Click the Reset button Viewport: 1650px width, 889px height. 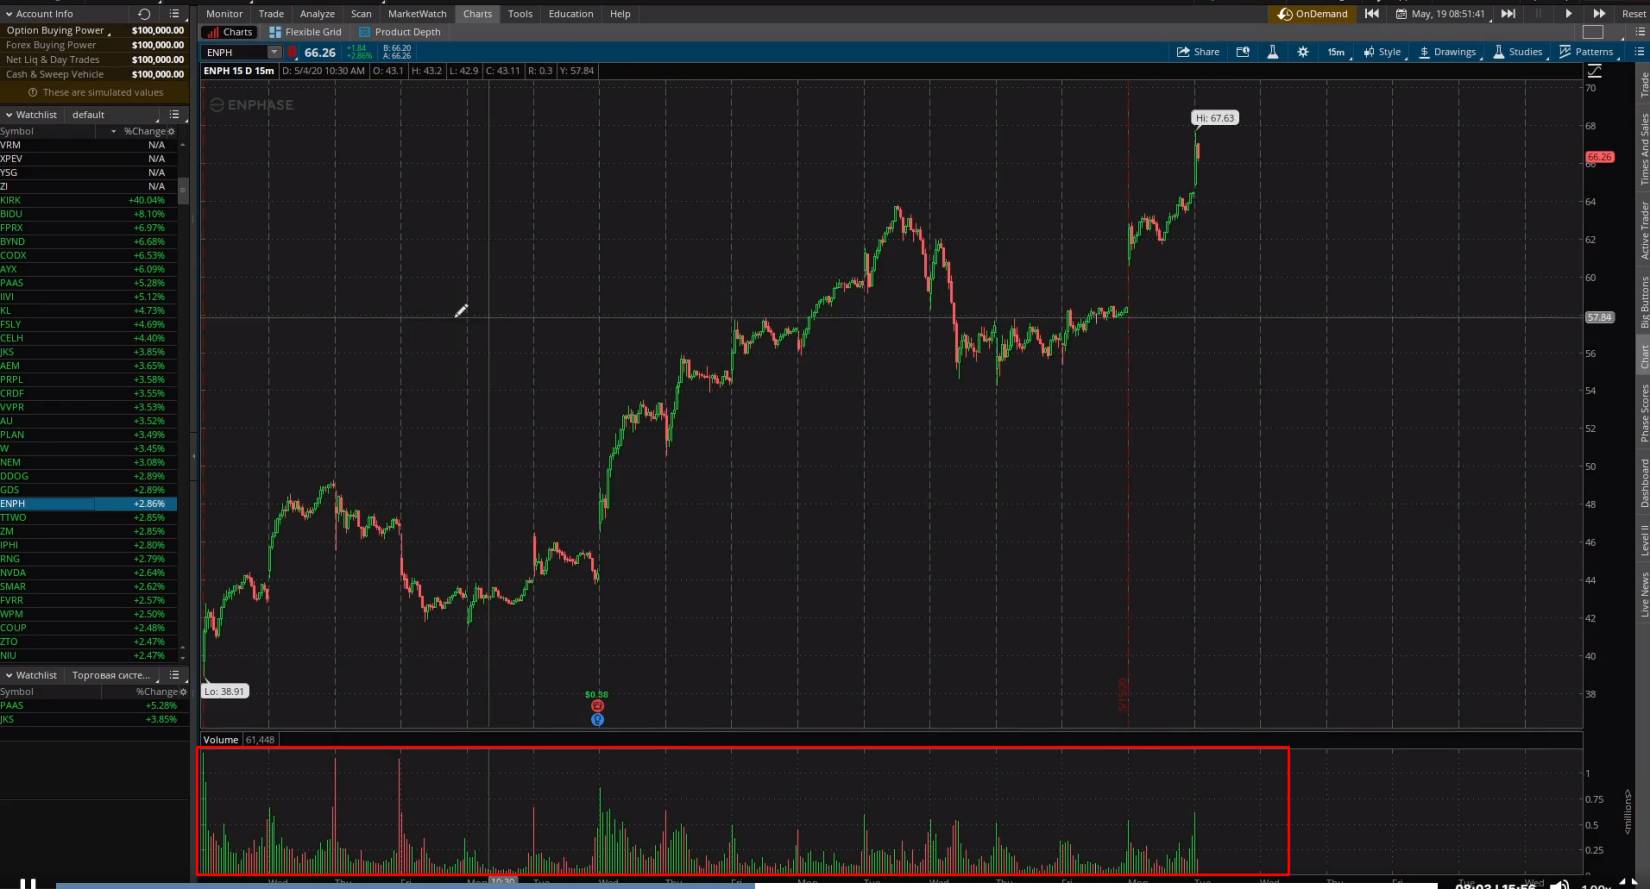1633,14
